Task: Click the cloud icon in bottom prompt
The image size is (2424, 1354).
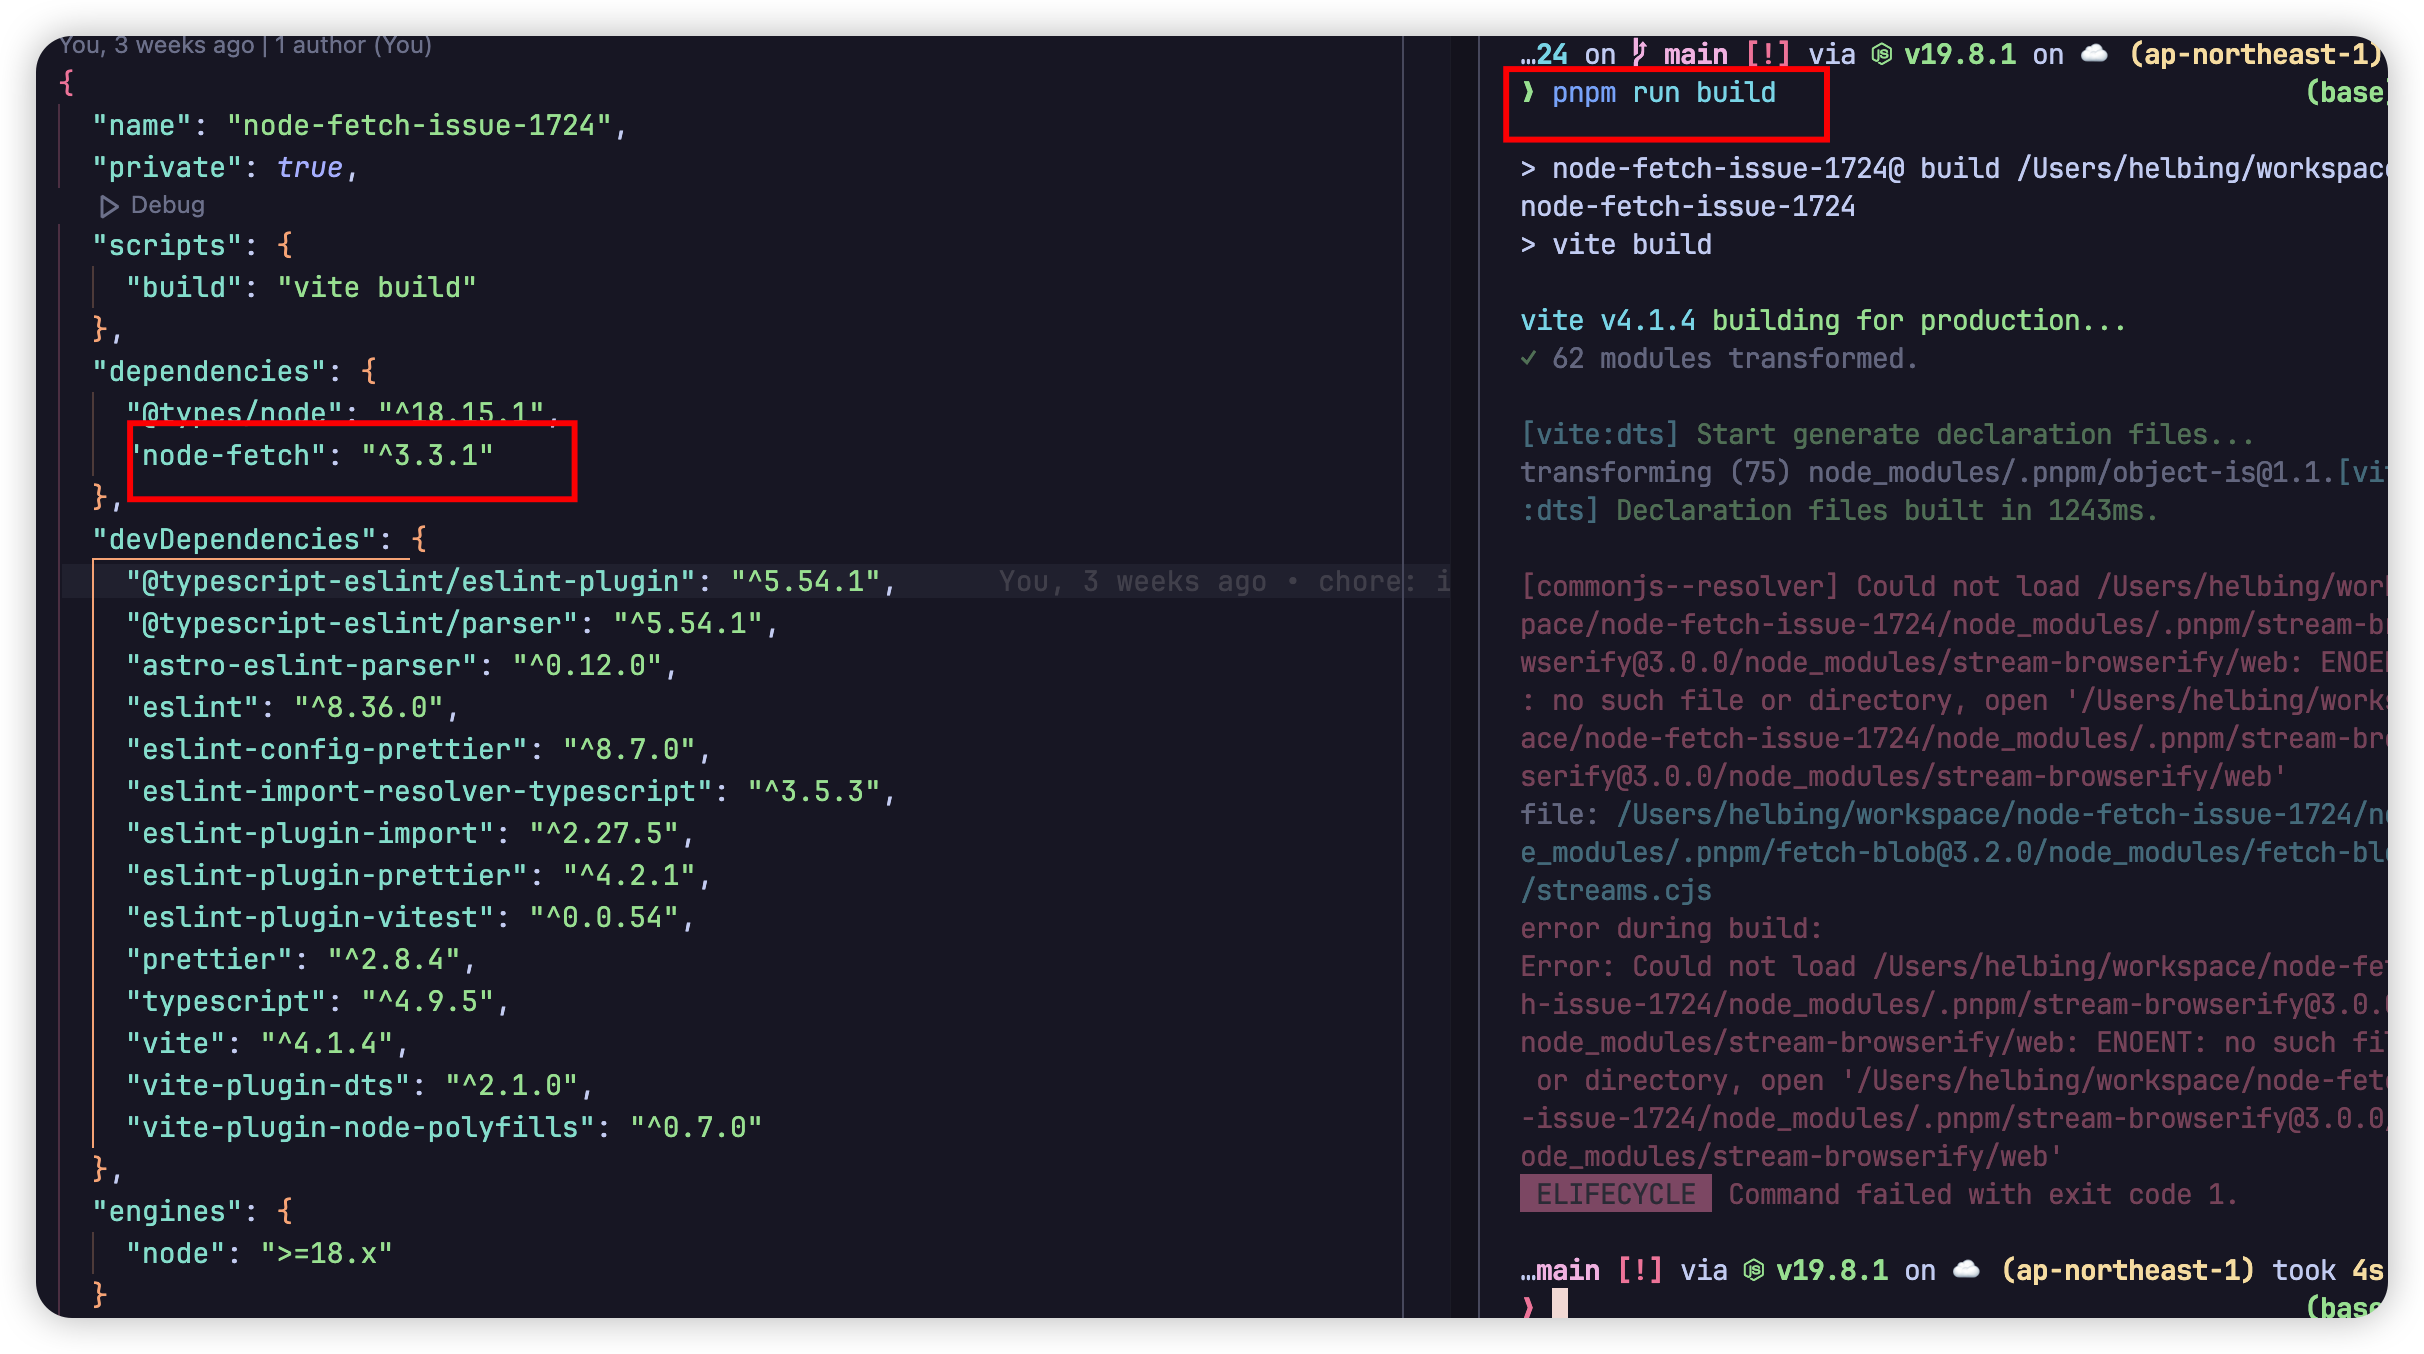Action: point(1966,1270)
